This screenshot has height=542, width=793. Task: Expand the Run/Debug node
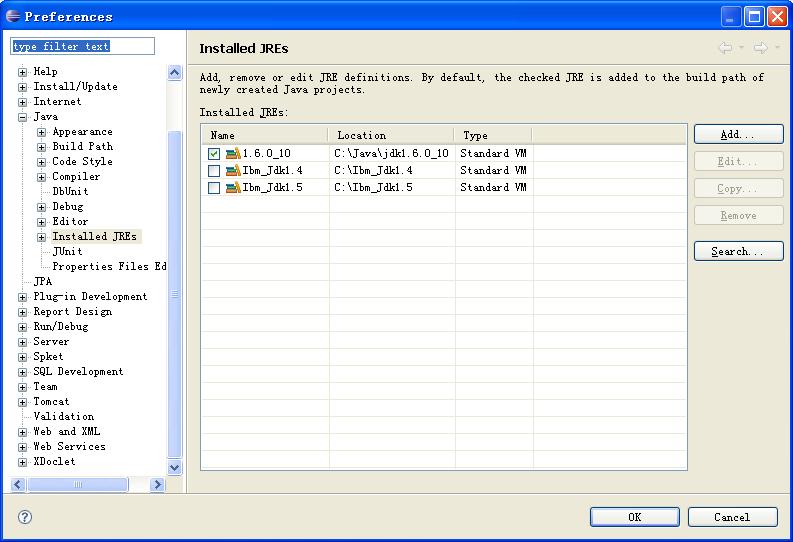point(22,327)
